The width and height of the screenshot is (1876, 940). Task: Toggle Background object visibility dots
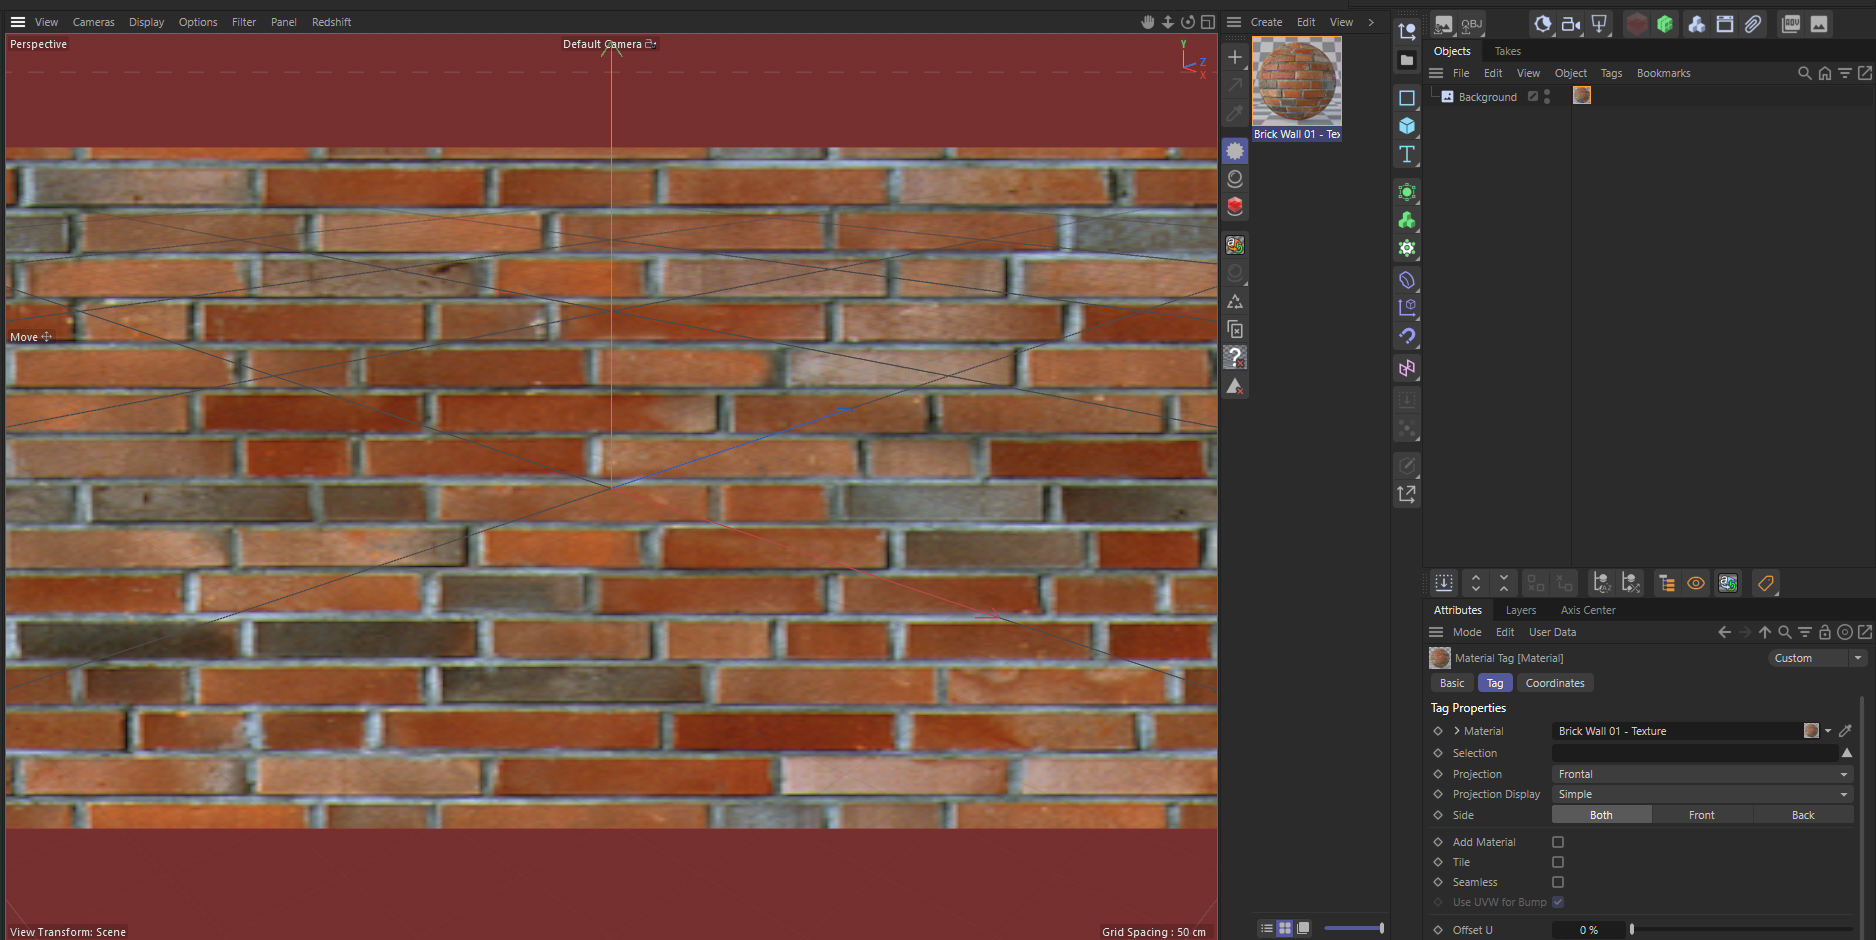click(x=1547, y=96)
